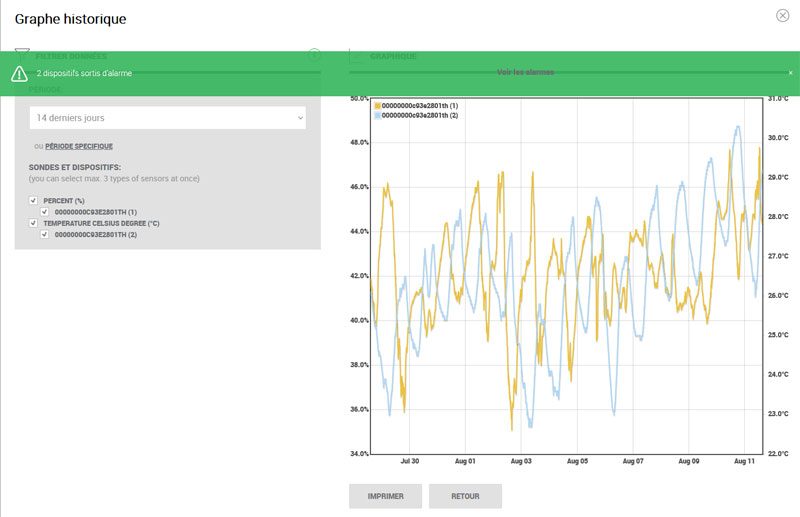
Task: Select legend label 00000000c93e2801th (1)
Action: click(x=420, y=106)
